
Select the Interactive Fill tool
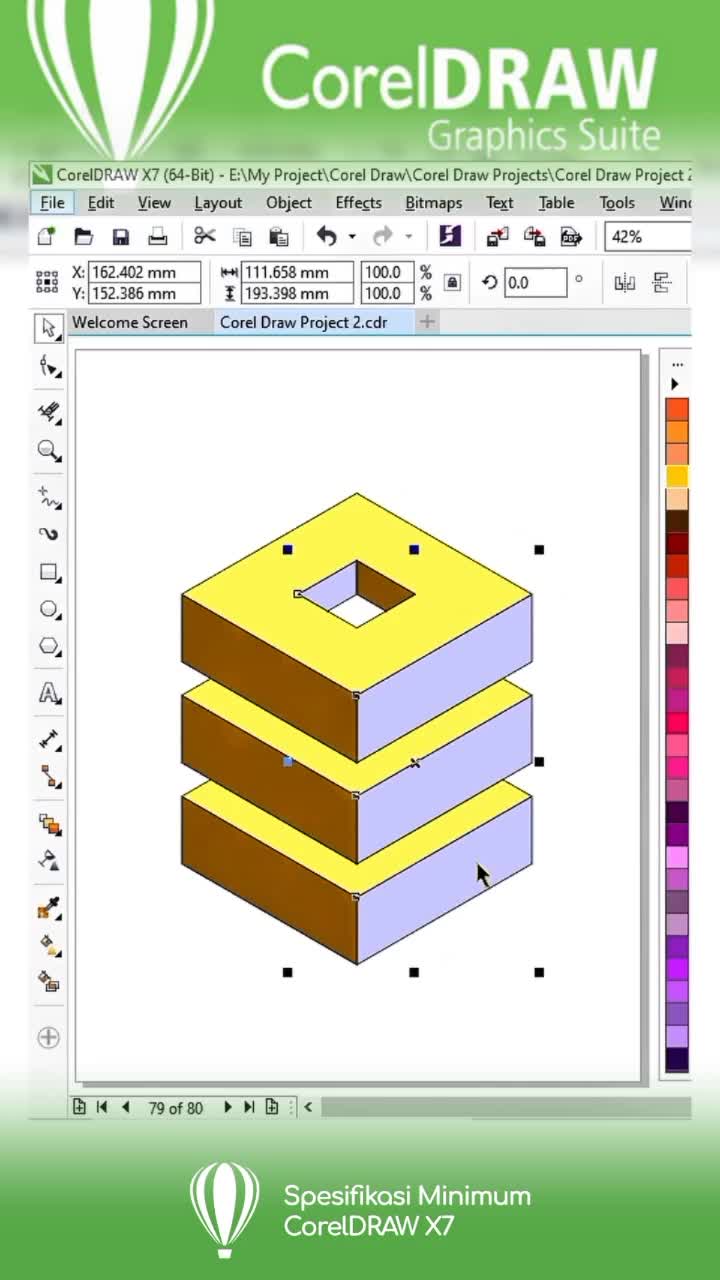click(48, 944)
